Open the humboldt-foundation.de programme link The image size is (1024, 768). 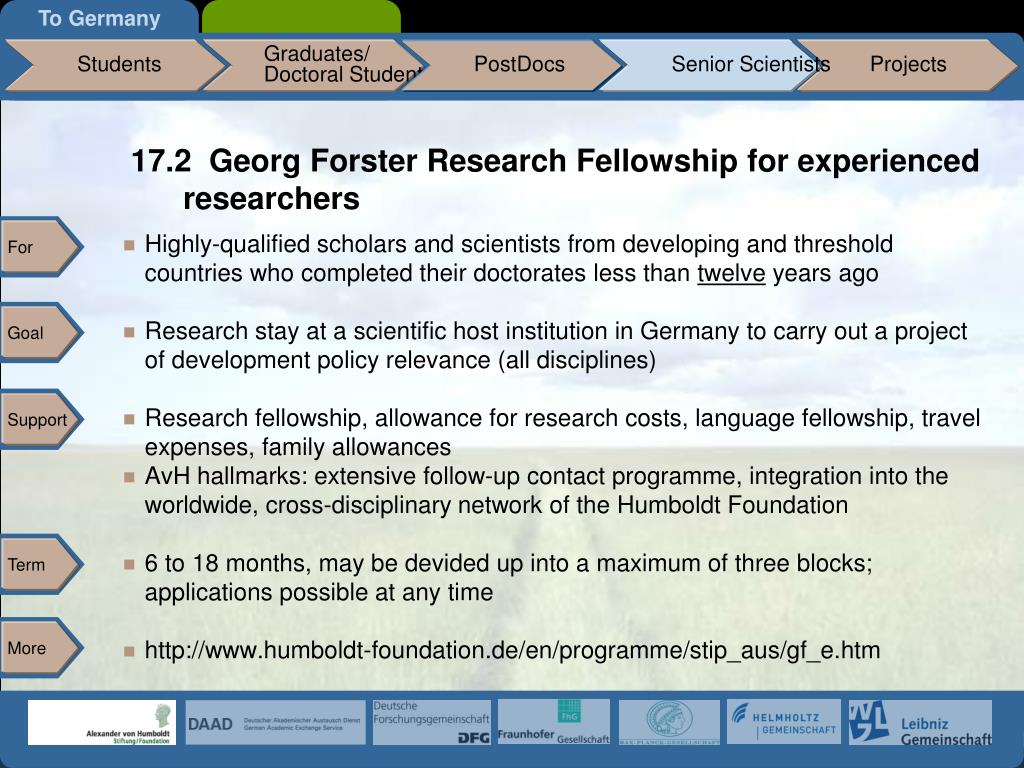coord(512,650)
